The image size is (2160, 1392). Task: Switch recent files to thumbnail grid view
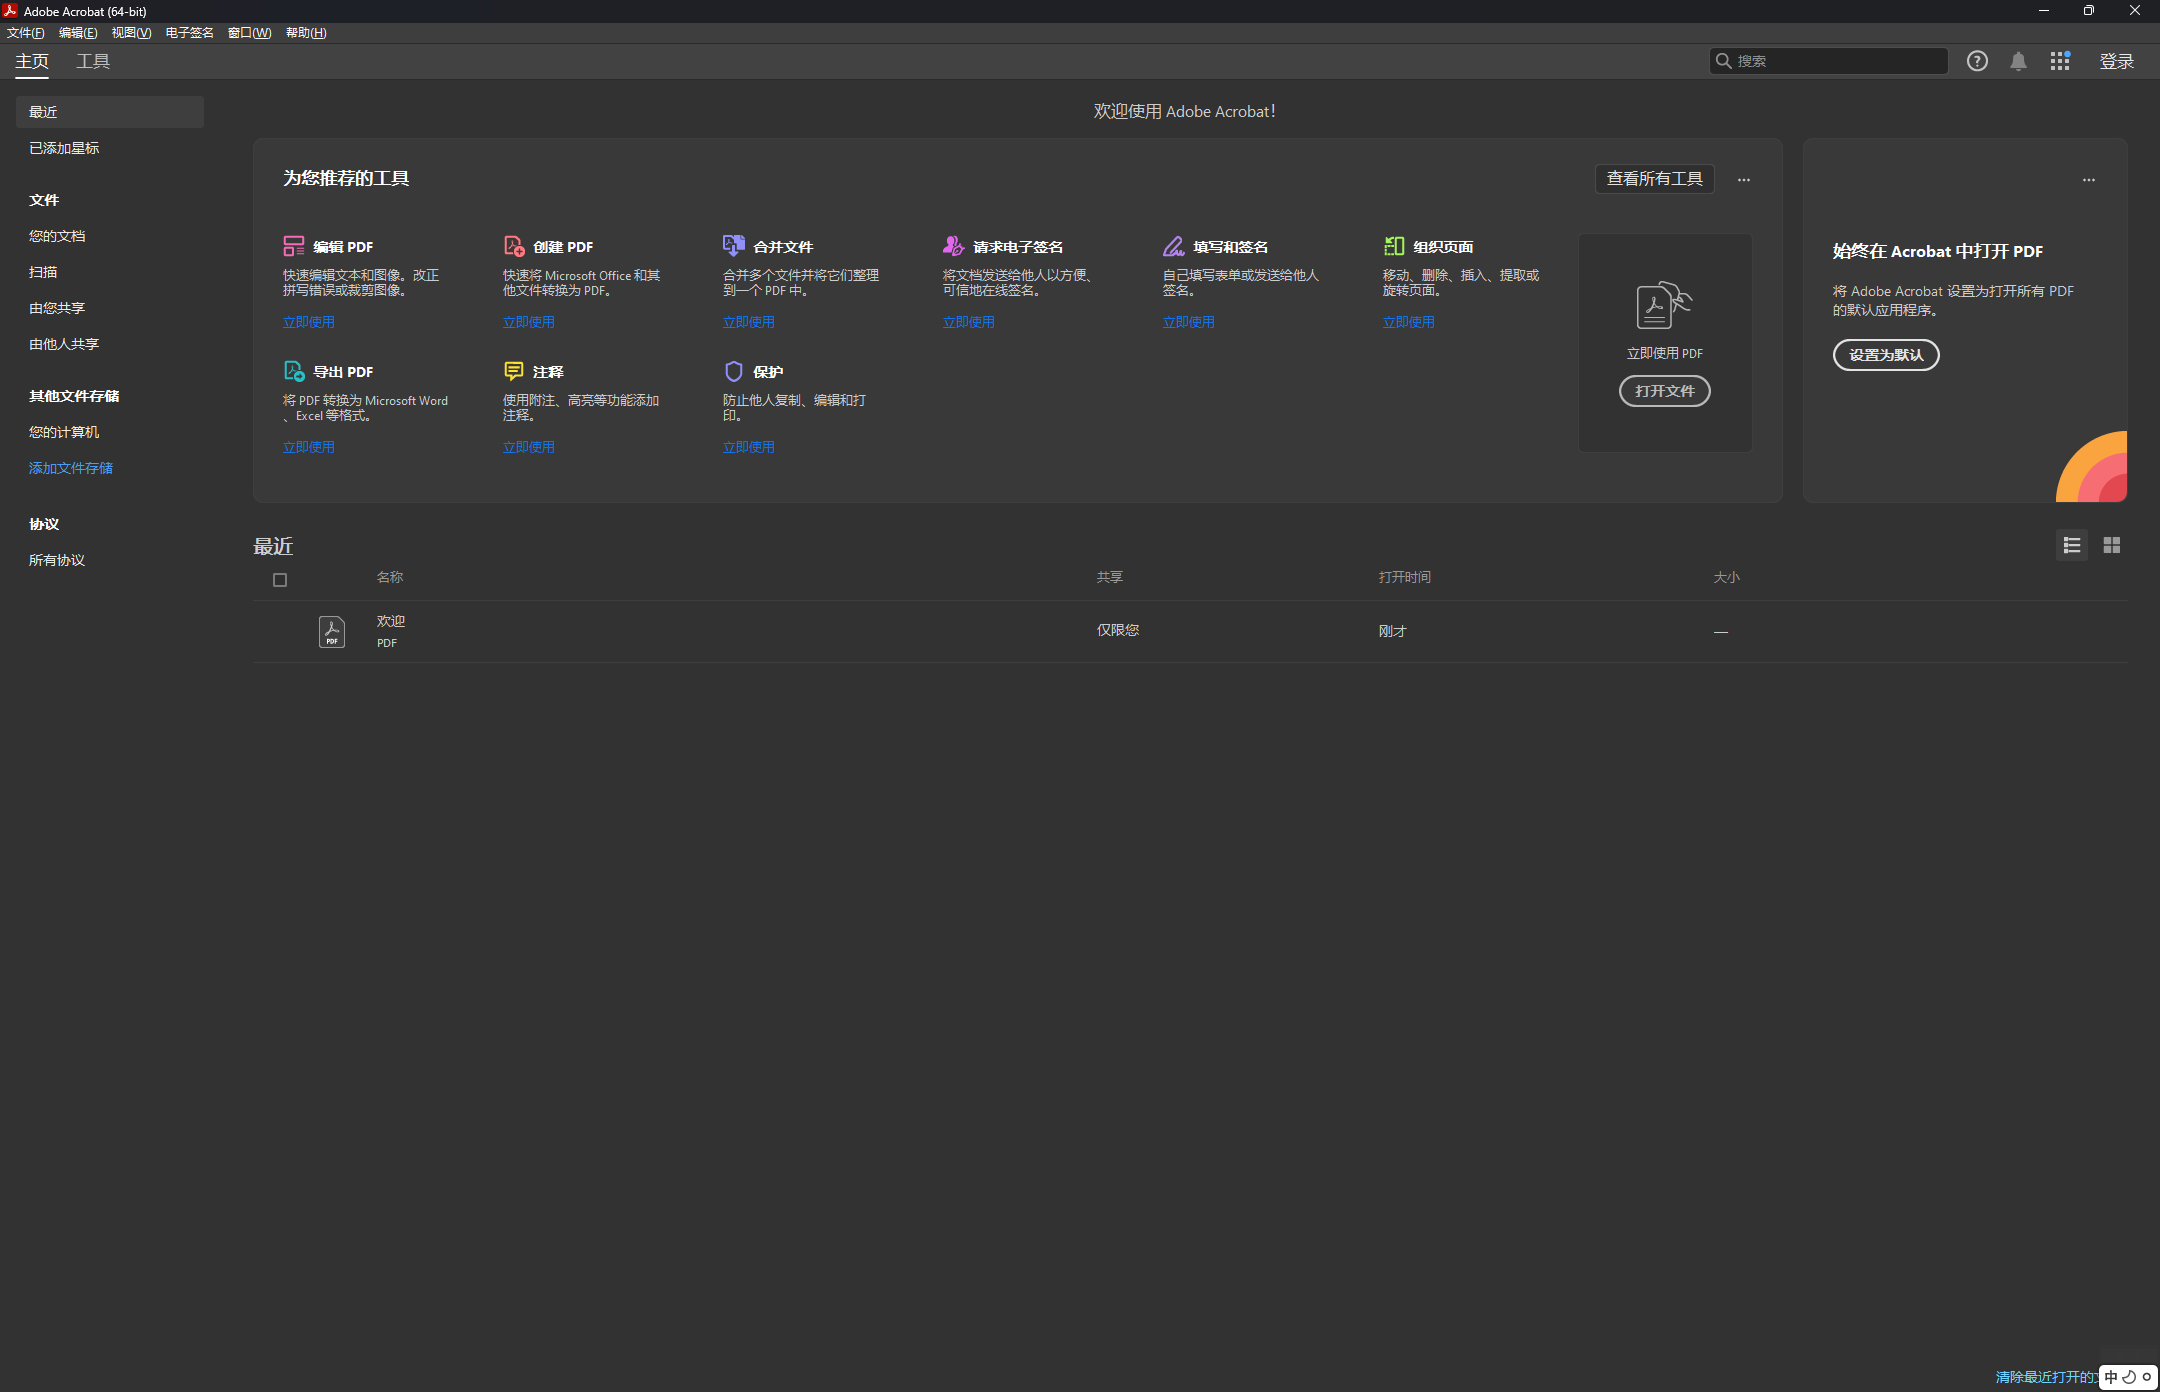pyautogui.click(x=2111, y=545)
